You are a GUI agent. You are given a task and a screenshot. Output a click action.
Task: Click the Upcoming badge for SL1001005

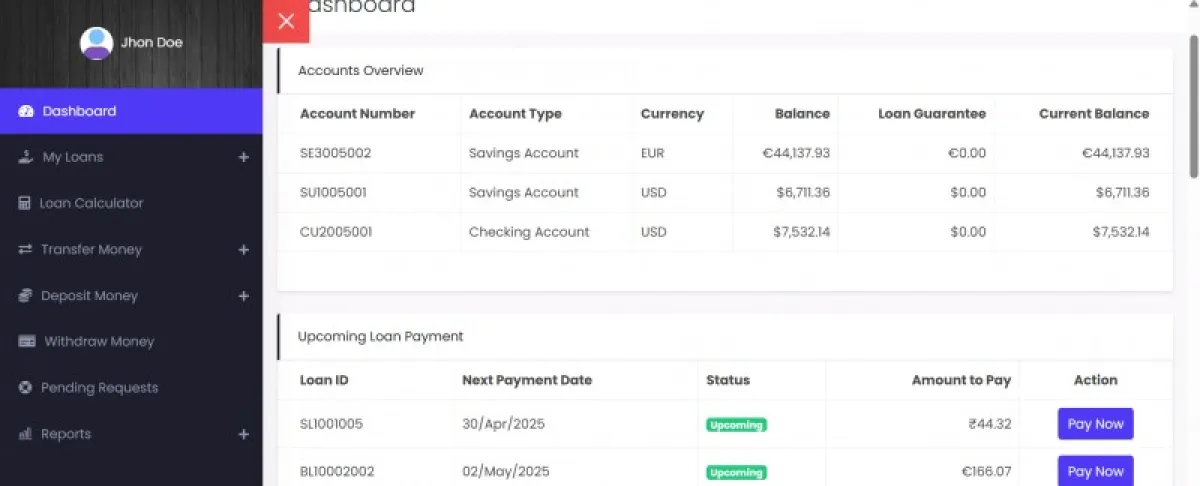click(736, 425)
